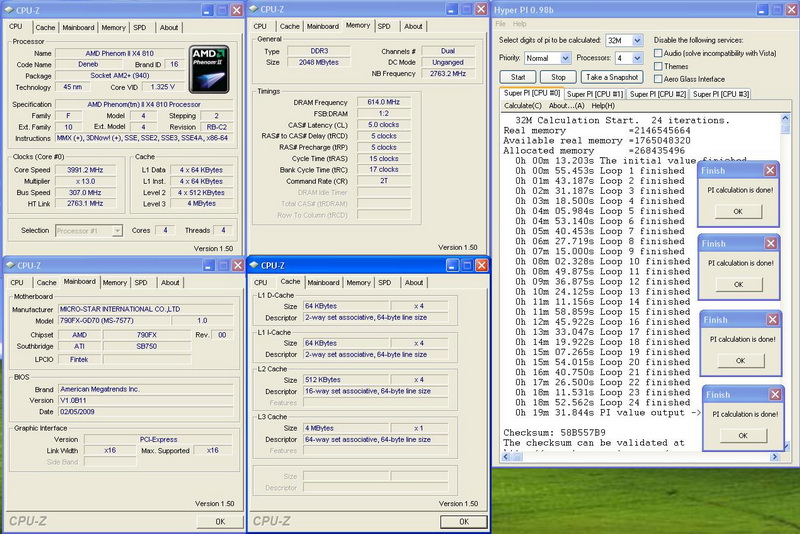Click the Start button in Hyper PI
The height and width of the screenshot is (534, 800).
(517, 77)
